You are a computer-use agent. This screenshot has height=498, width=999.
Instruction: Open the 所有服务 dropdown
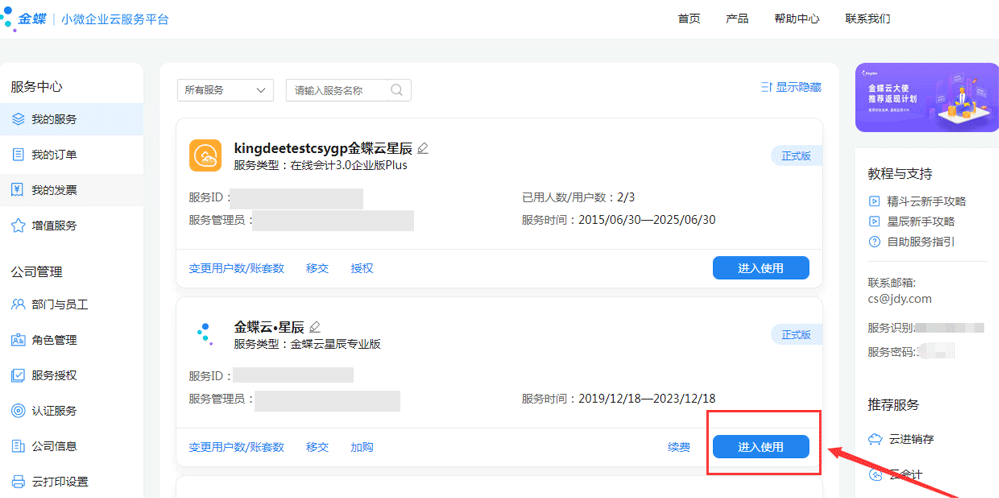(x=226, y=90)
